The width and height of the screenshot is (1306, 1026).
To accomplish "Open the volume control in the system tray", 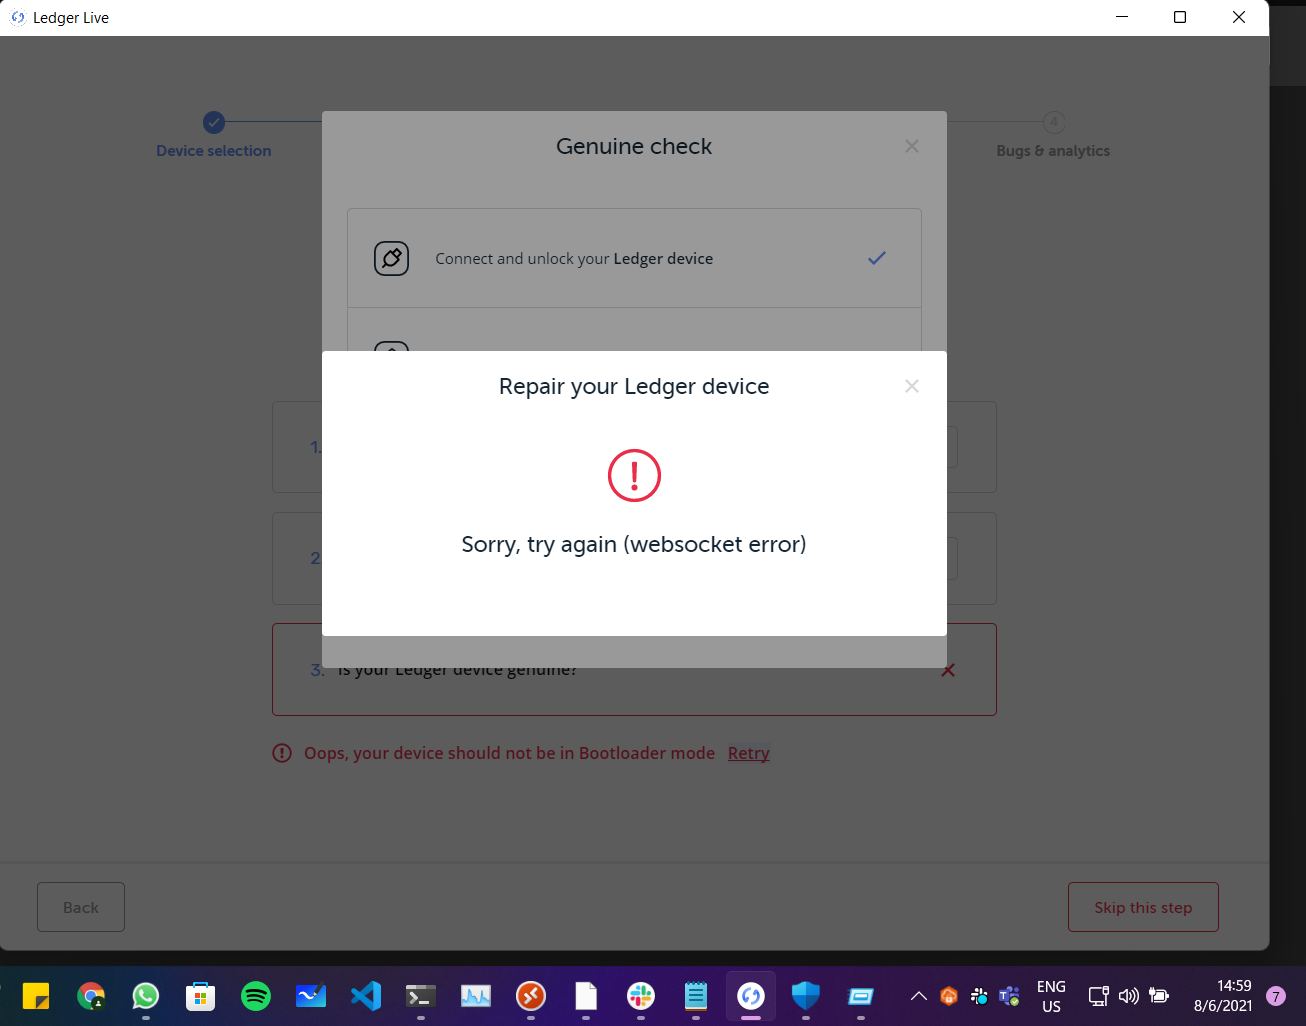I will click(x=1128, y=996).
